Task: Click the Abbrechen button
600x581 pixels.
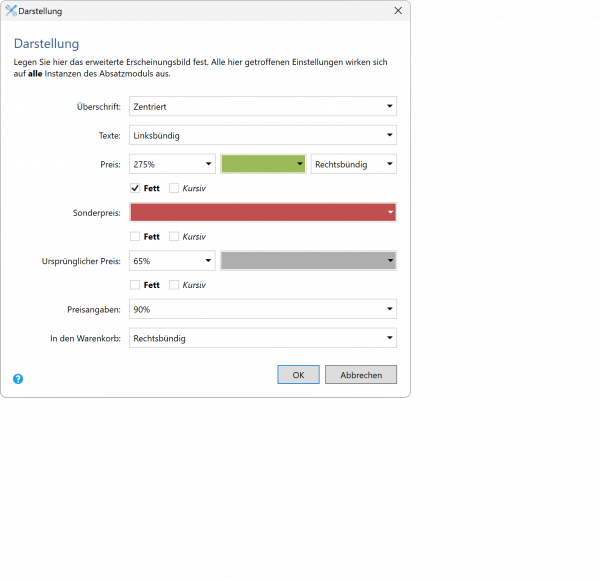Action: pyautogui.click(x=360, y=375)
